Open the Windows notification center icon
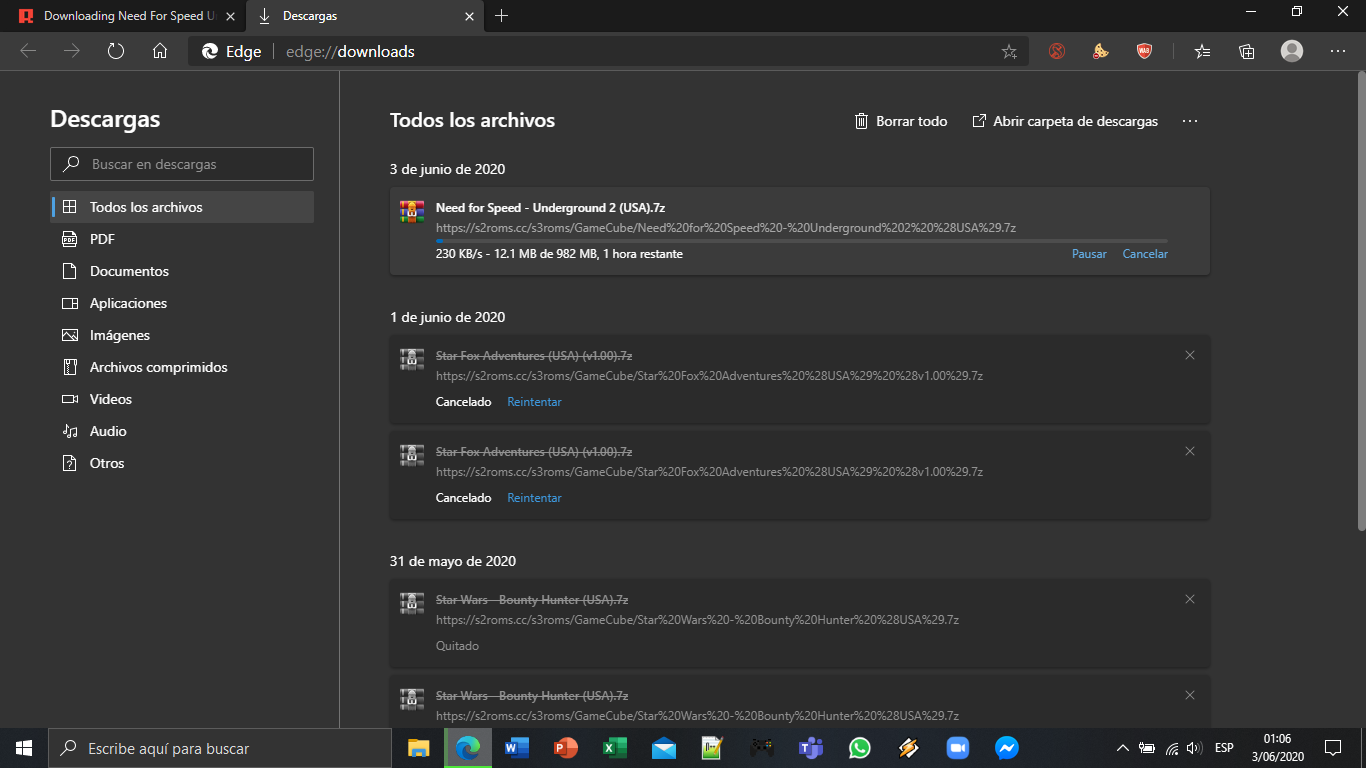The width and height of the screenshot is (1366, 768). (x=1333, y=748)
